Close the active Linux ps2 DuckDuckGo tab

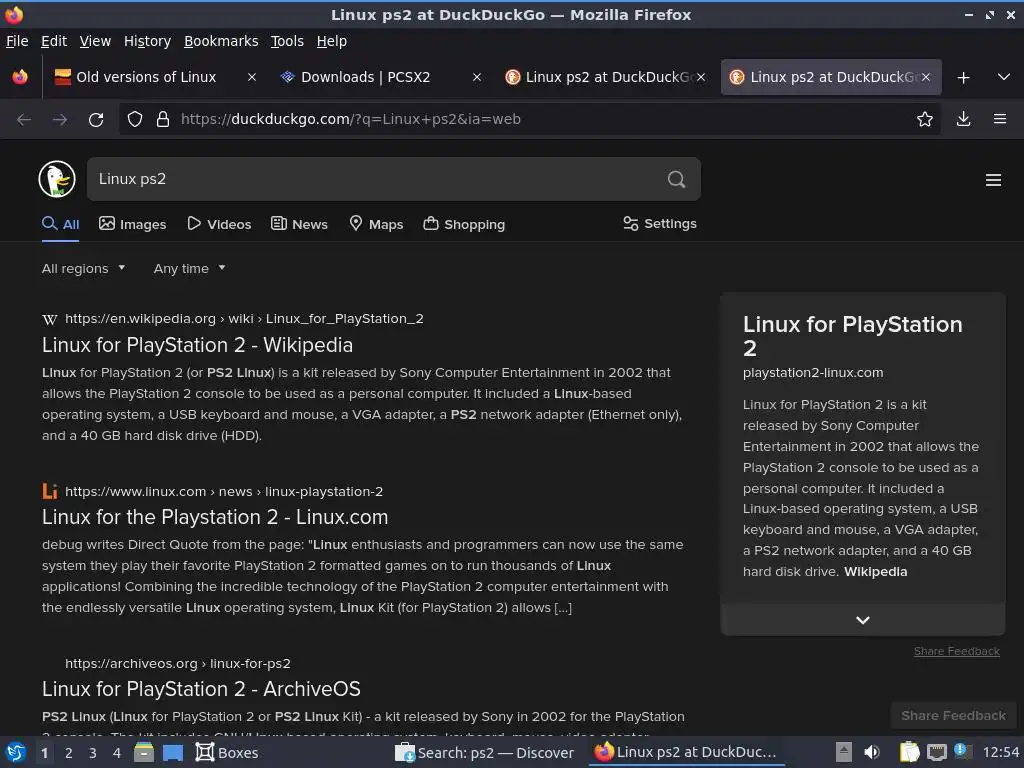coord(926,77)
